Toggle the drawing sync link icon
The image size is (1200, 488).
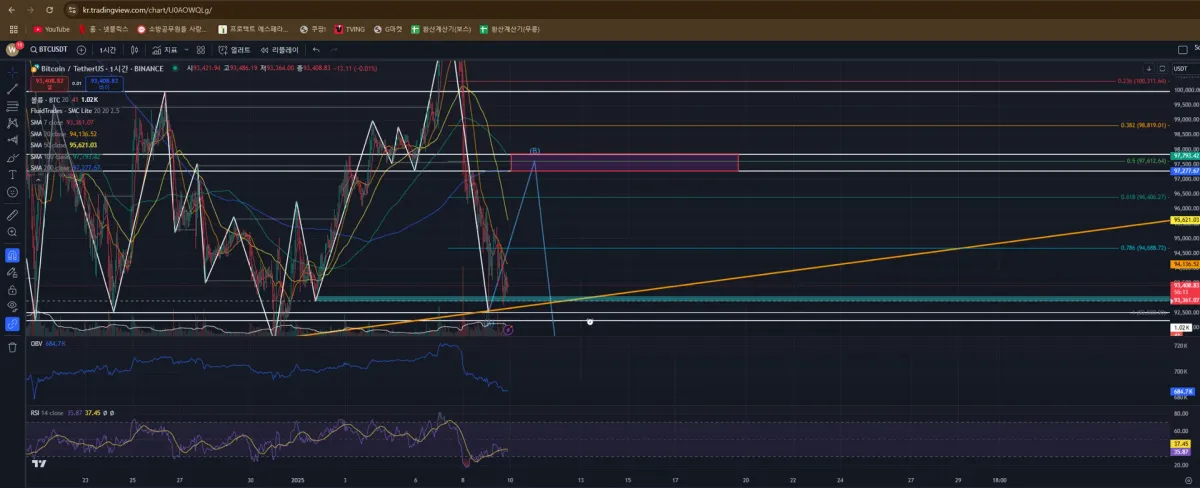coord(12,324)
